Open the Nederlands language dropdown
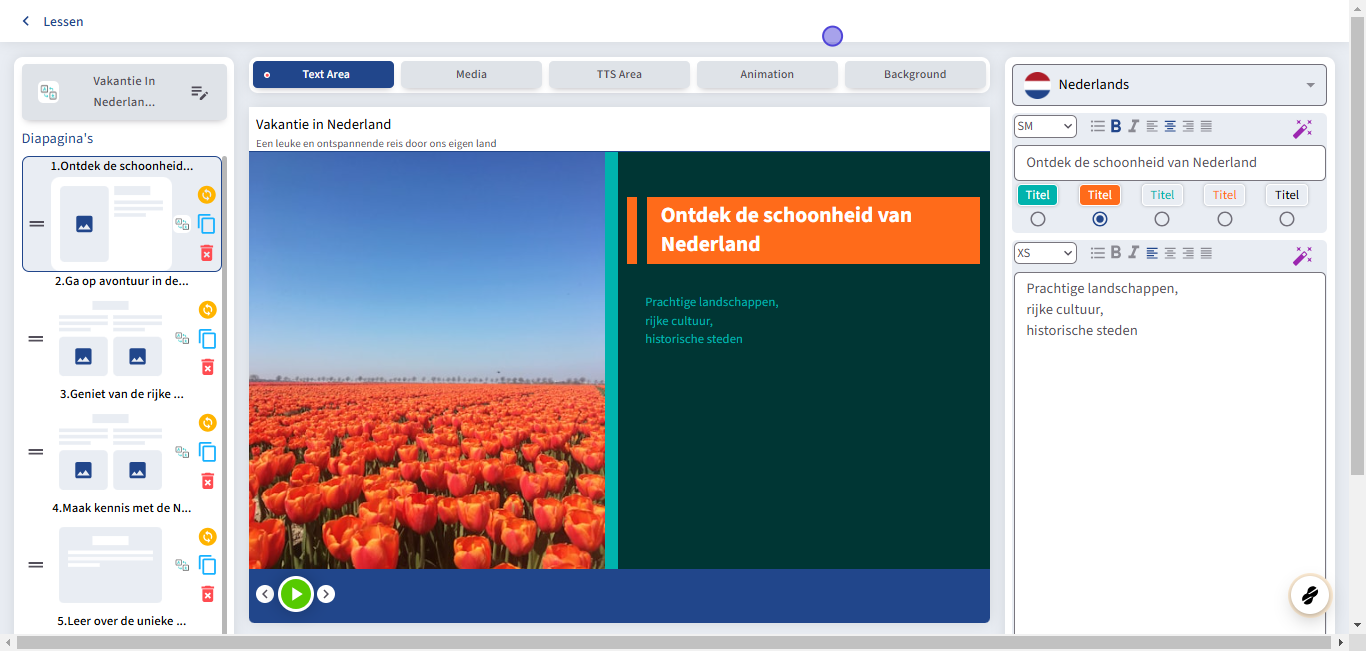The width and height of the screenshot is (1366, 651). pyautogui.click(x=1169, y=85)
